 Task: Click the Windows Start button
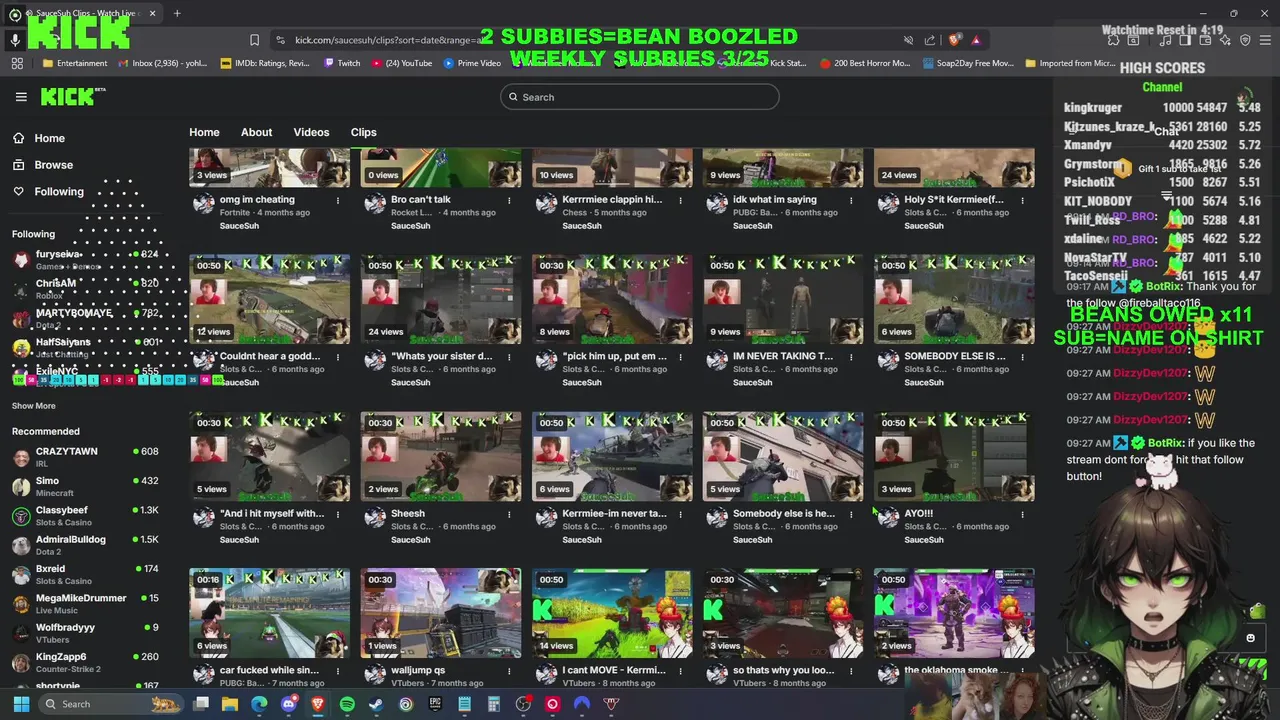pos(21,704)
